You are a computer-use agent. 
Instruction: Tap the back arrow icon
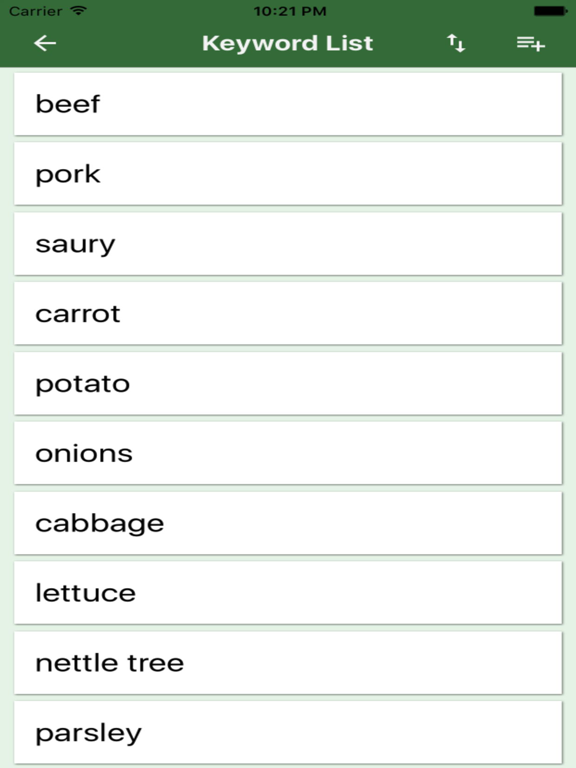click(x=45, y=43)
